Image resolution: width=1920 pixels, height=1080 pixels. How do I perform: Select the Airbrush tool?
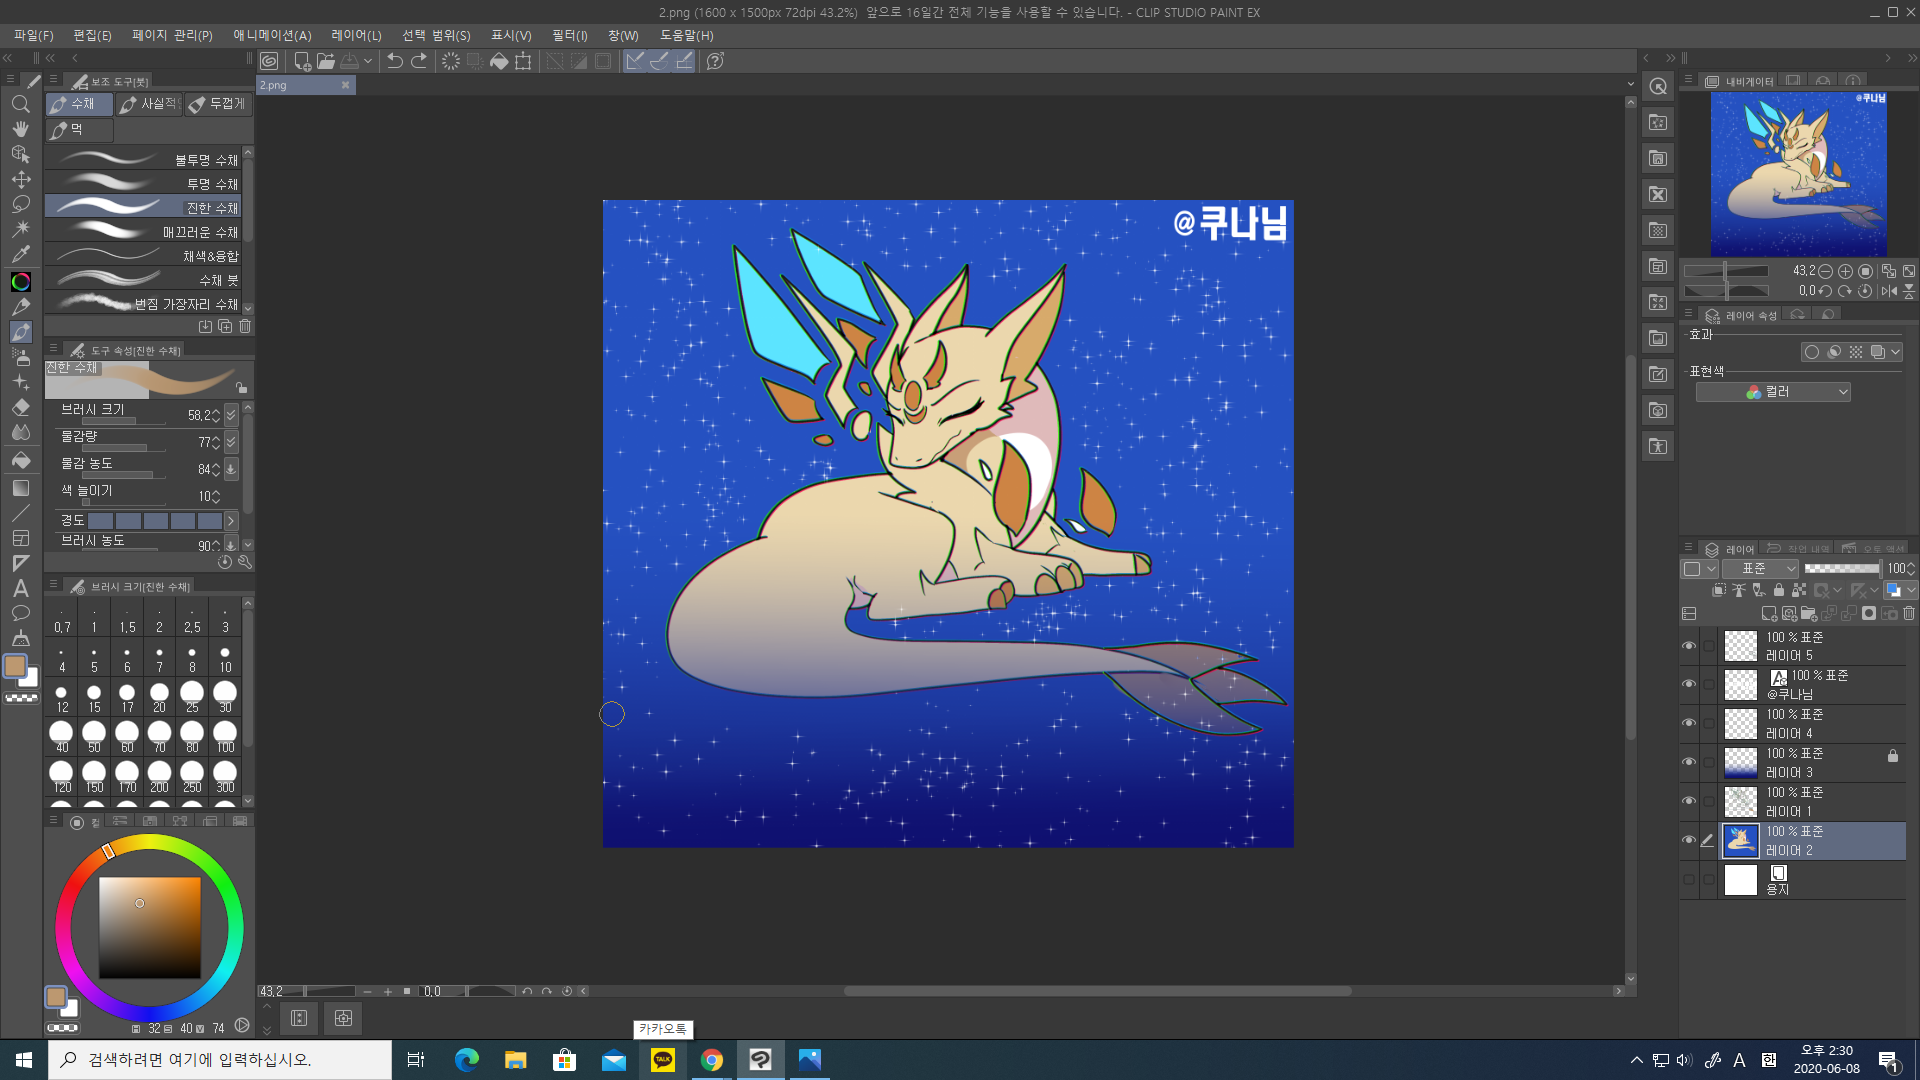[20, 357]
